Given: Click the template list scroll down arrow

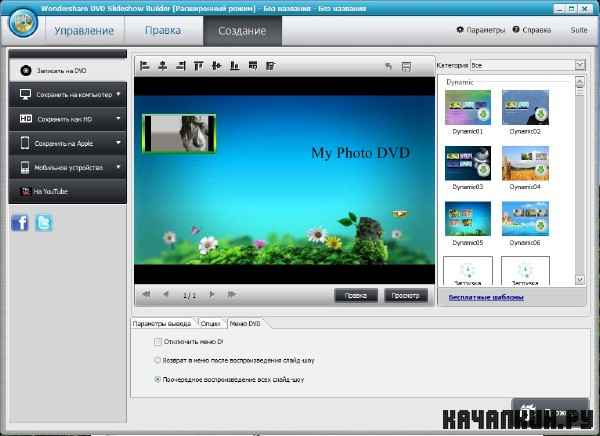Looking at the screenshot, I should [x=580, y=279].
